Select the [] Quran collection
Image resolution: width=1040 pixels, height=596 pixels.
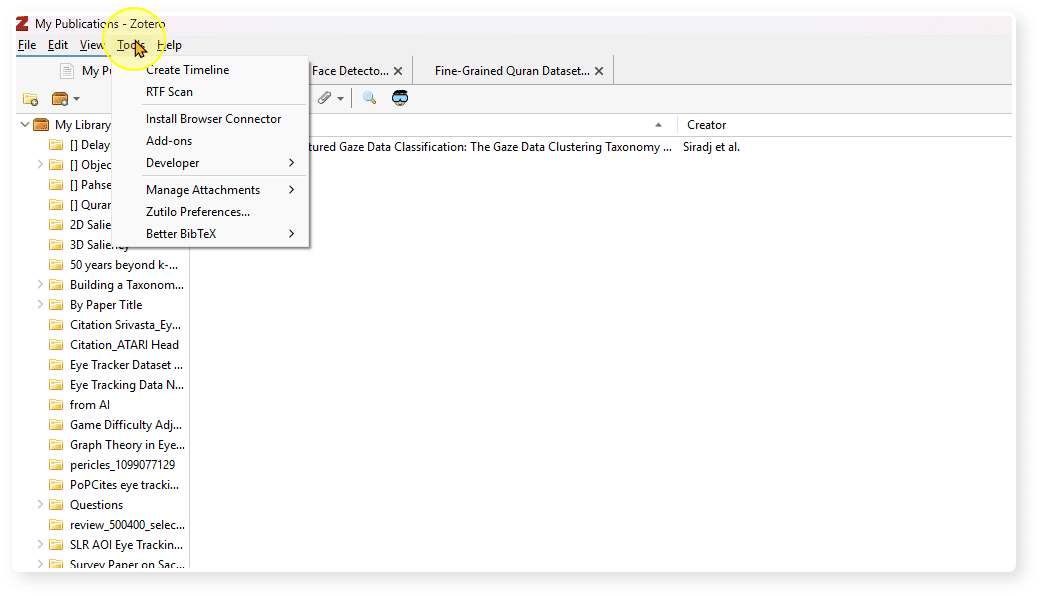pyautogui.click(x=90, y=205)
